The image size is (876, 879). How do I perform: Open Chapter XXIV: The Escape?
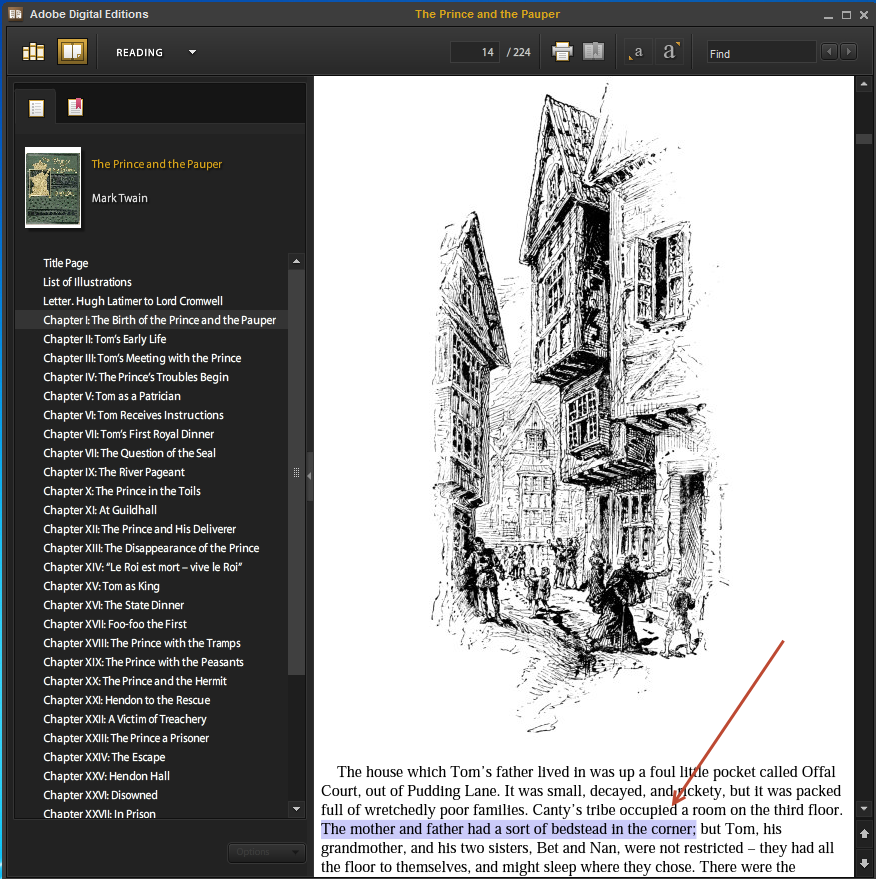pos(104,757)
